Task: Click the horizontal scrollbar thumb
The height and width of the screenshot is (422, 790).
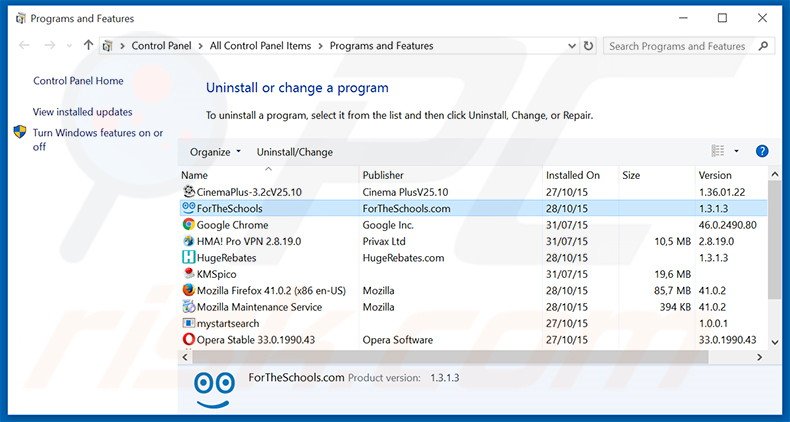Action: 450,357
